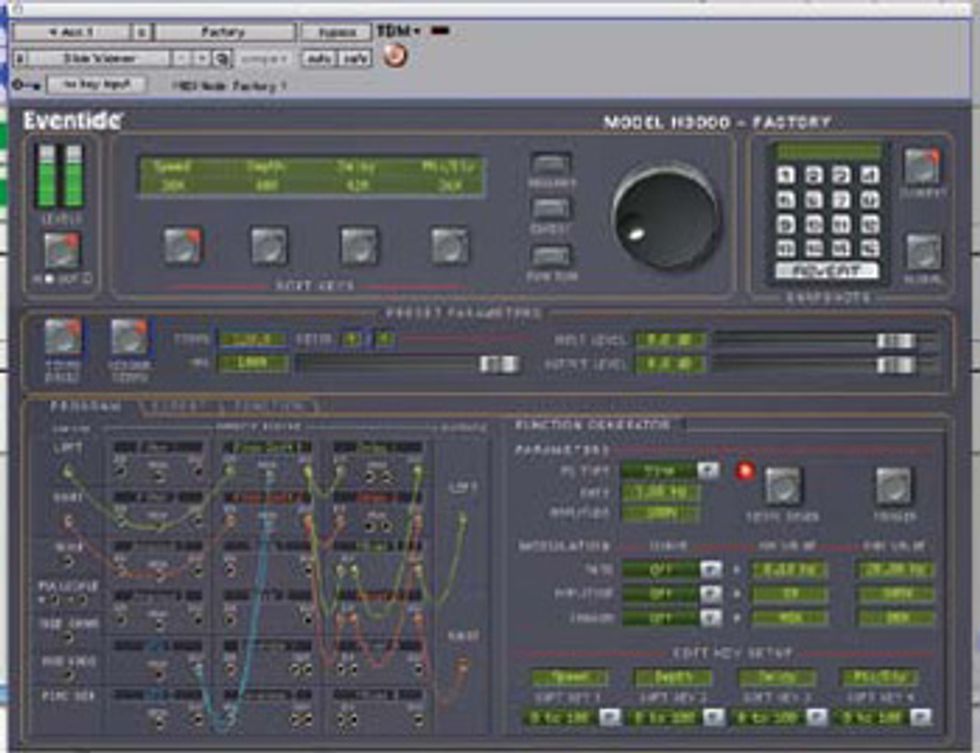Screen dimensions: 980x753
Task: Click the Expert mode button
Action: click(550, 209)
